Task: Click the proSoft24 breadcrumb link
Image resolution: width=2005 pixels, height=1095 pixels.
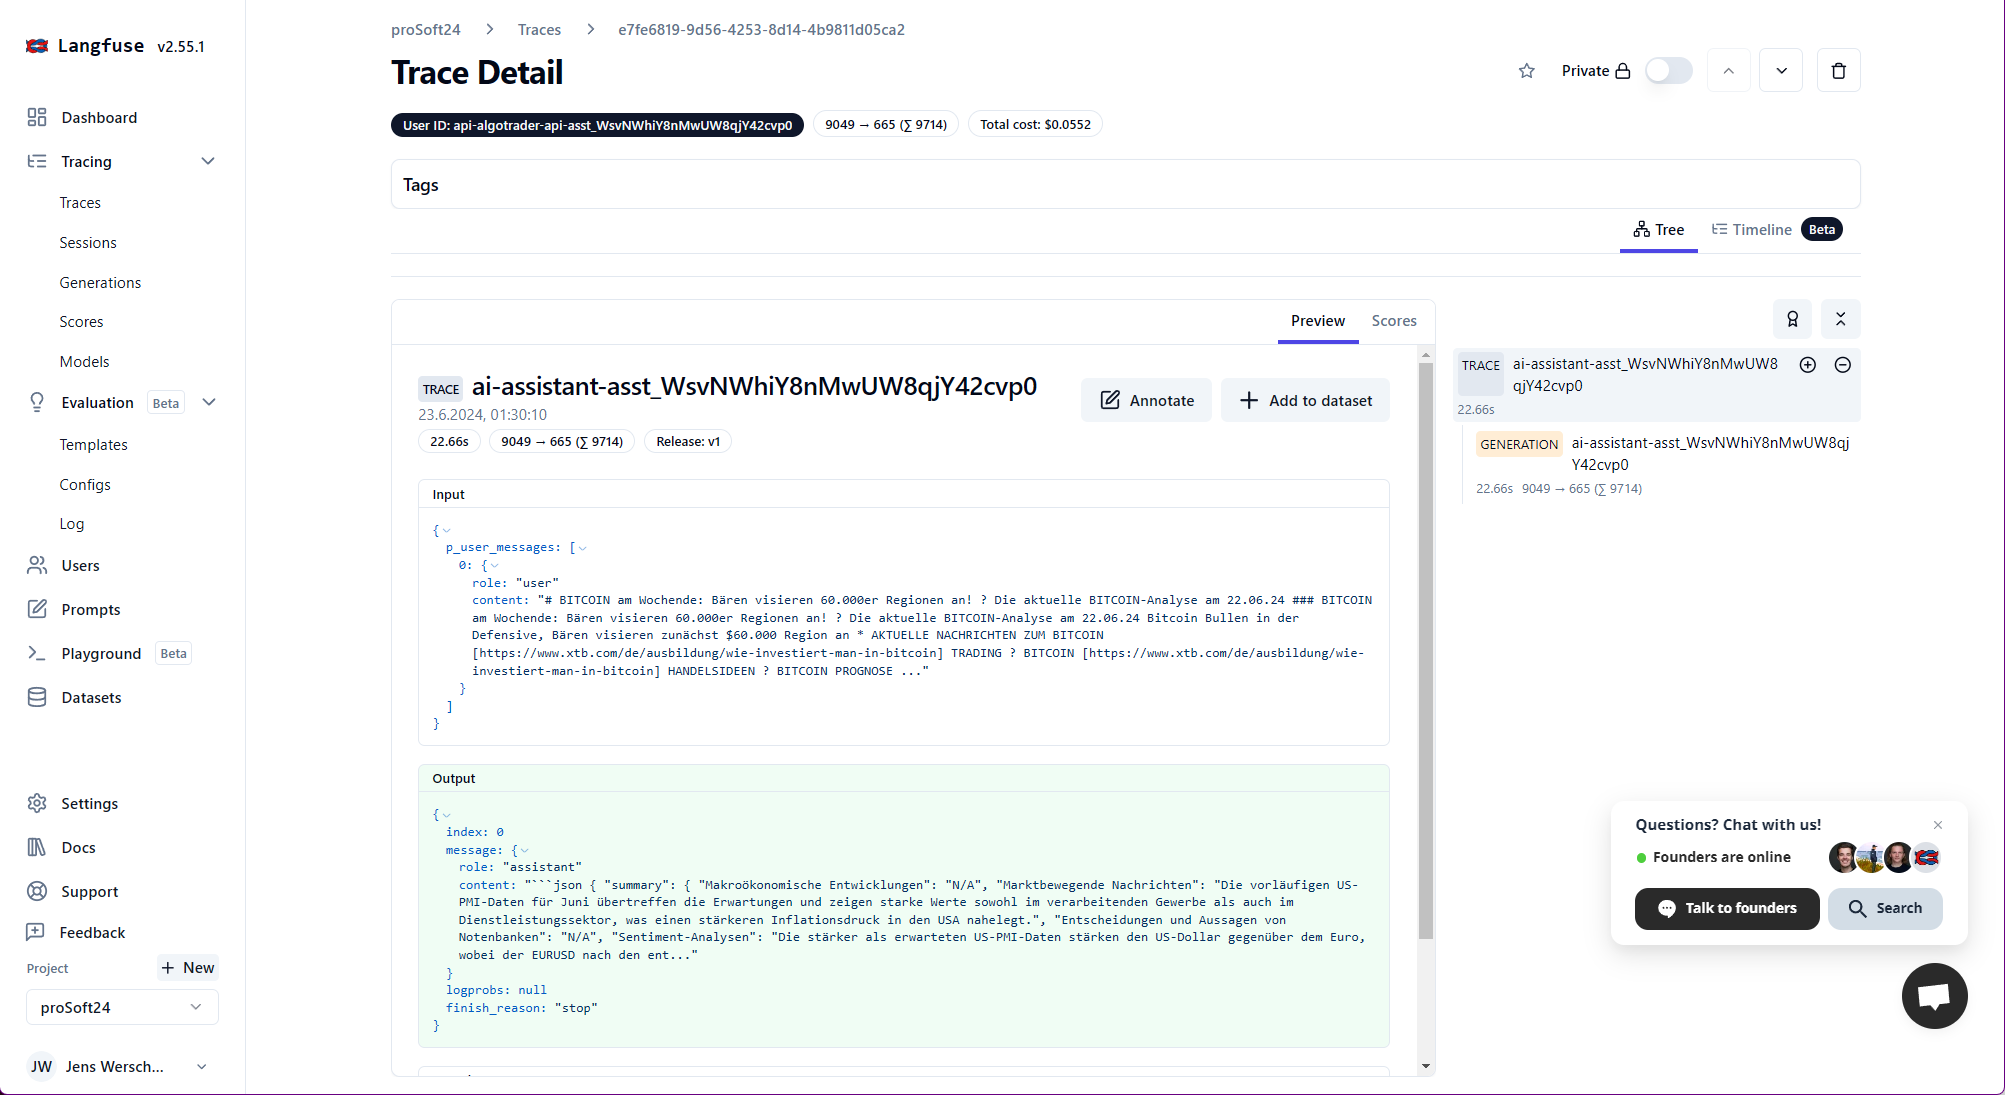Action: [426, 30]
